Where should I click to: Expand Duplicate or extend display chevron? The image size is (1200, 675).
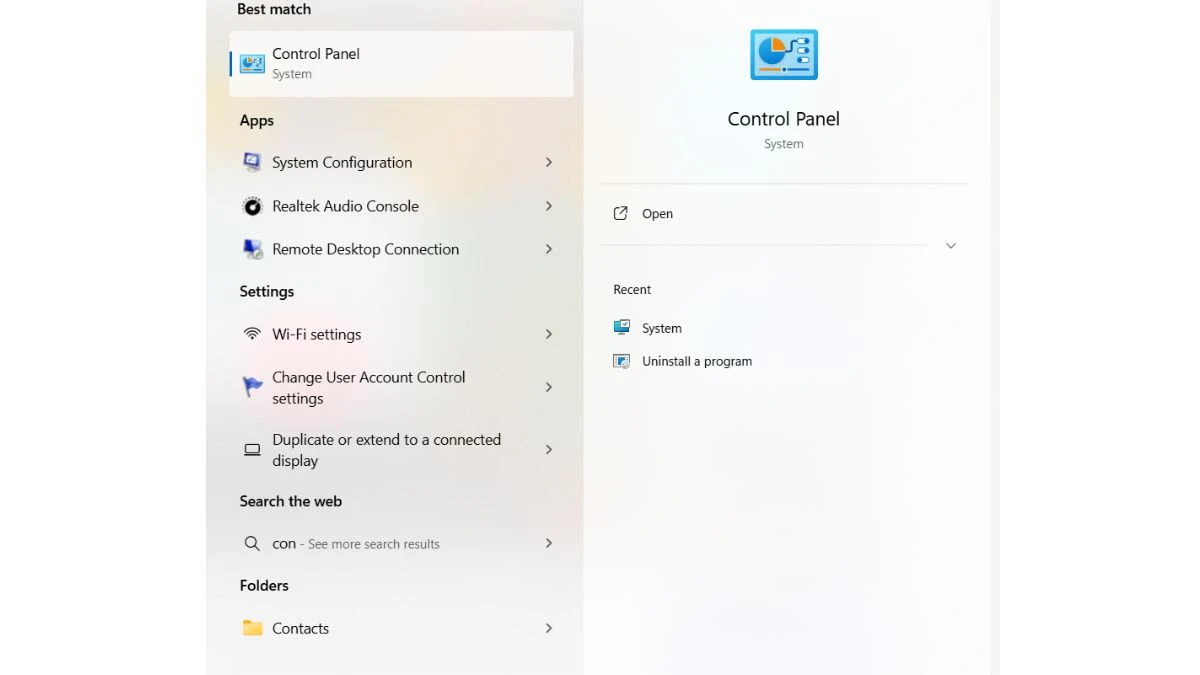(x=548, y=450)
